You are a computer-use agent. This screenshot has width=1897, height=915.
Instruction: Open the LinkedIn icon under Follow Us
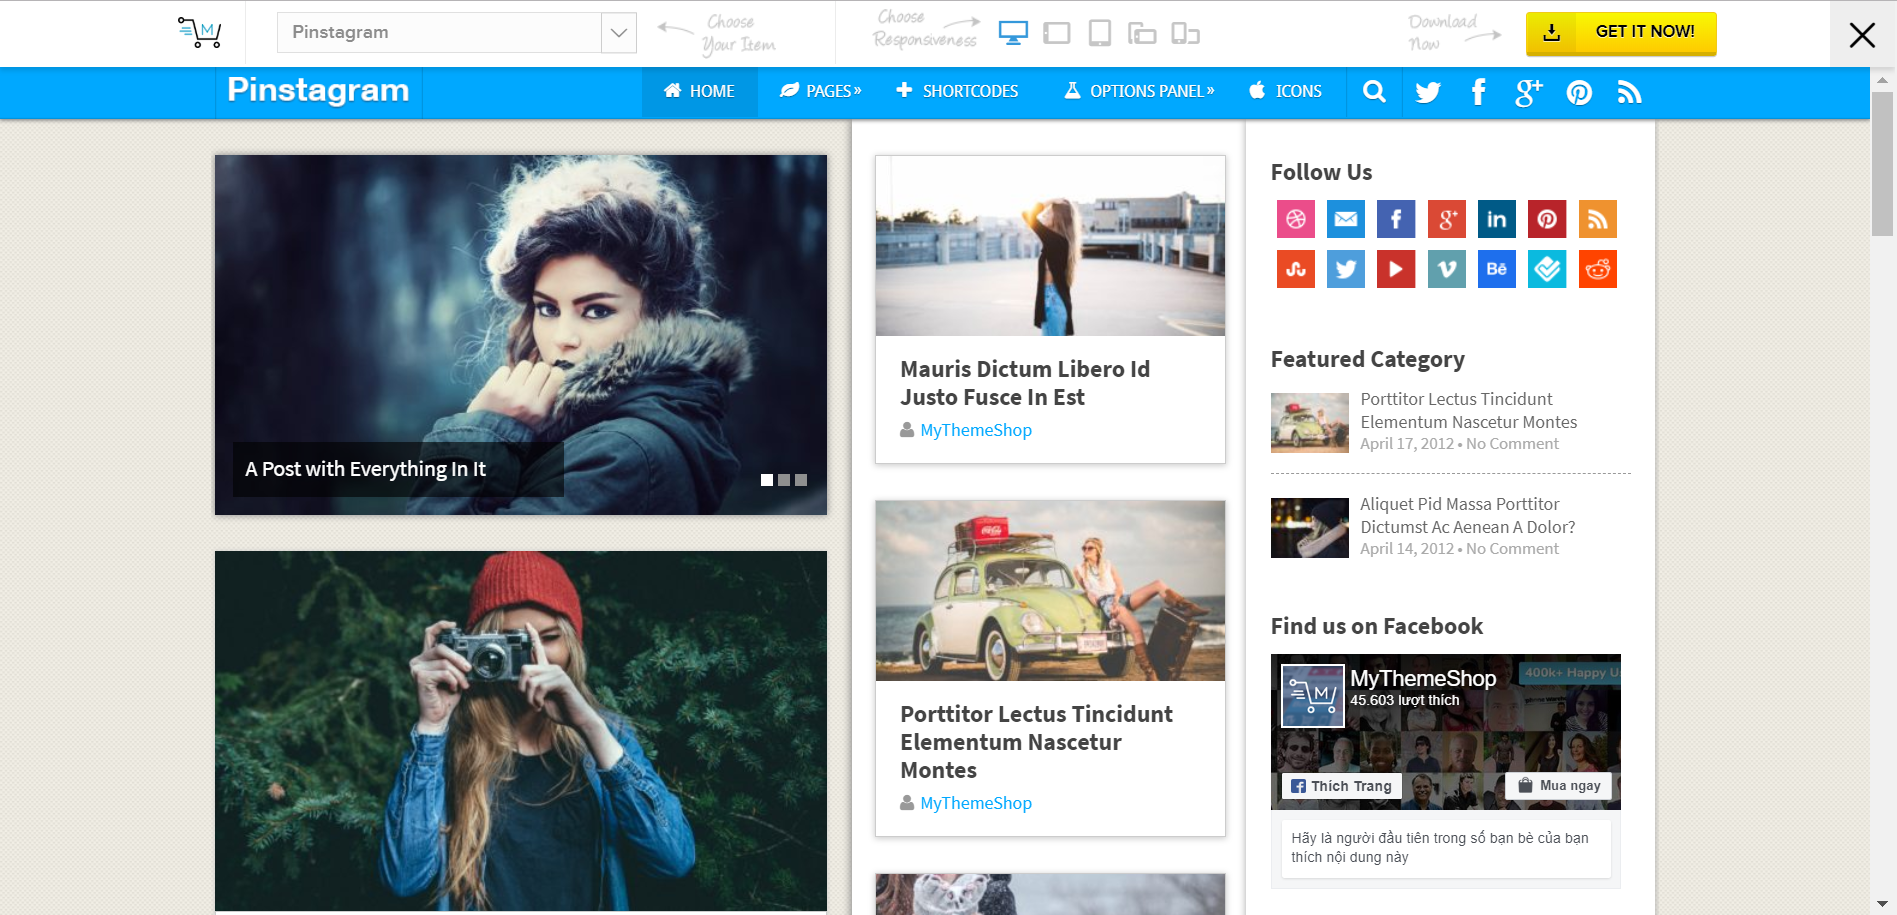1496,219
